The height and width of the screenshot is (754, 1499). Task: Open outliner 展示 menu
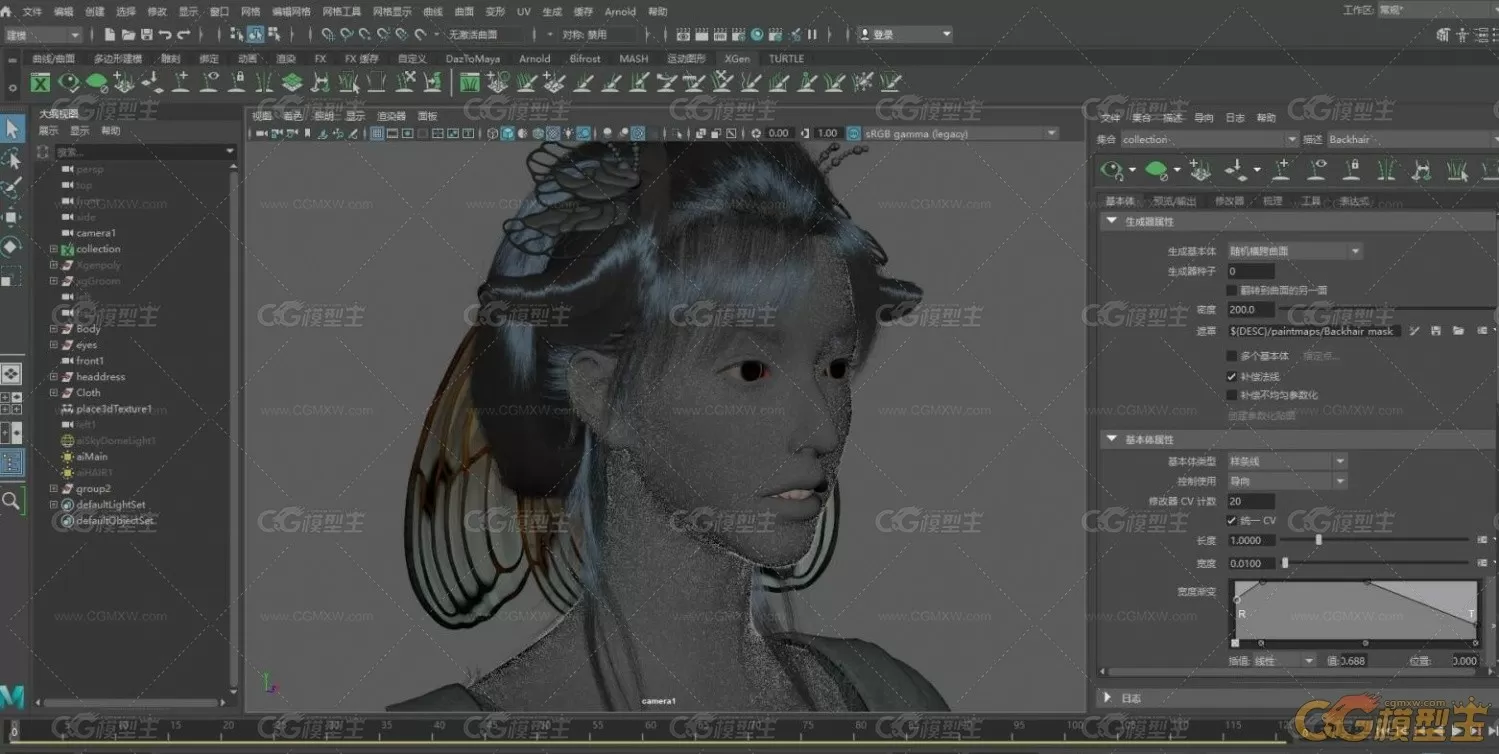48,131
